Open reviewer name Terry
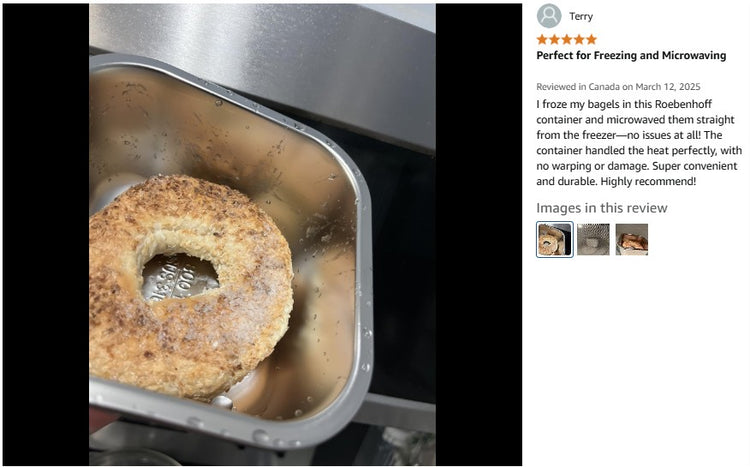This screenshot has width=750, height=467. [x=581, y=16]
